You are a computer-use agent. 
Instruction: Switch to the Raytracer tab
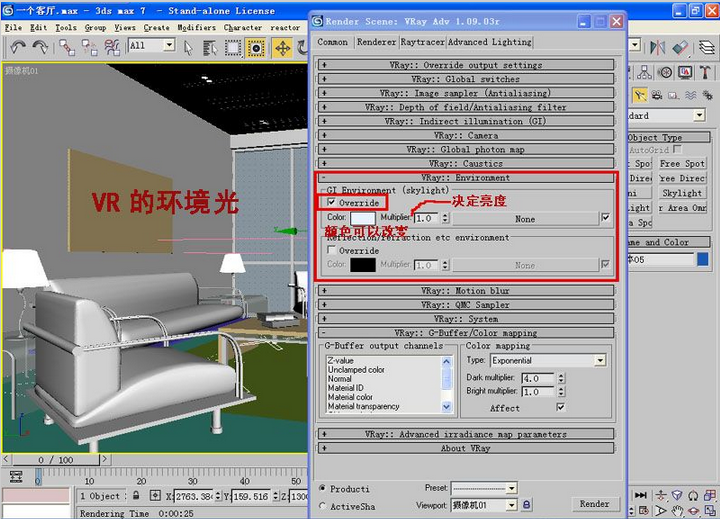[x=422, y=42]
